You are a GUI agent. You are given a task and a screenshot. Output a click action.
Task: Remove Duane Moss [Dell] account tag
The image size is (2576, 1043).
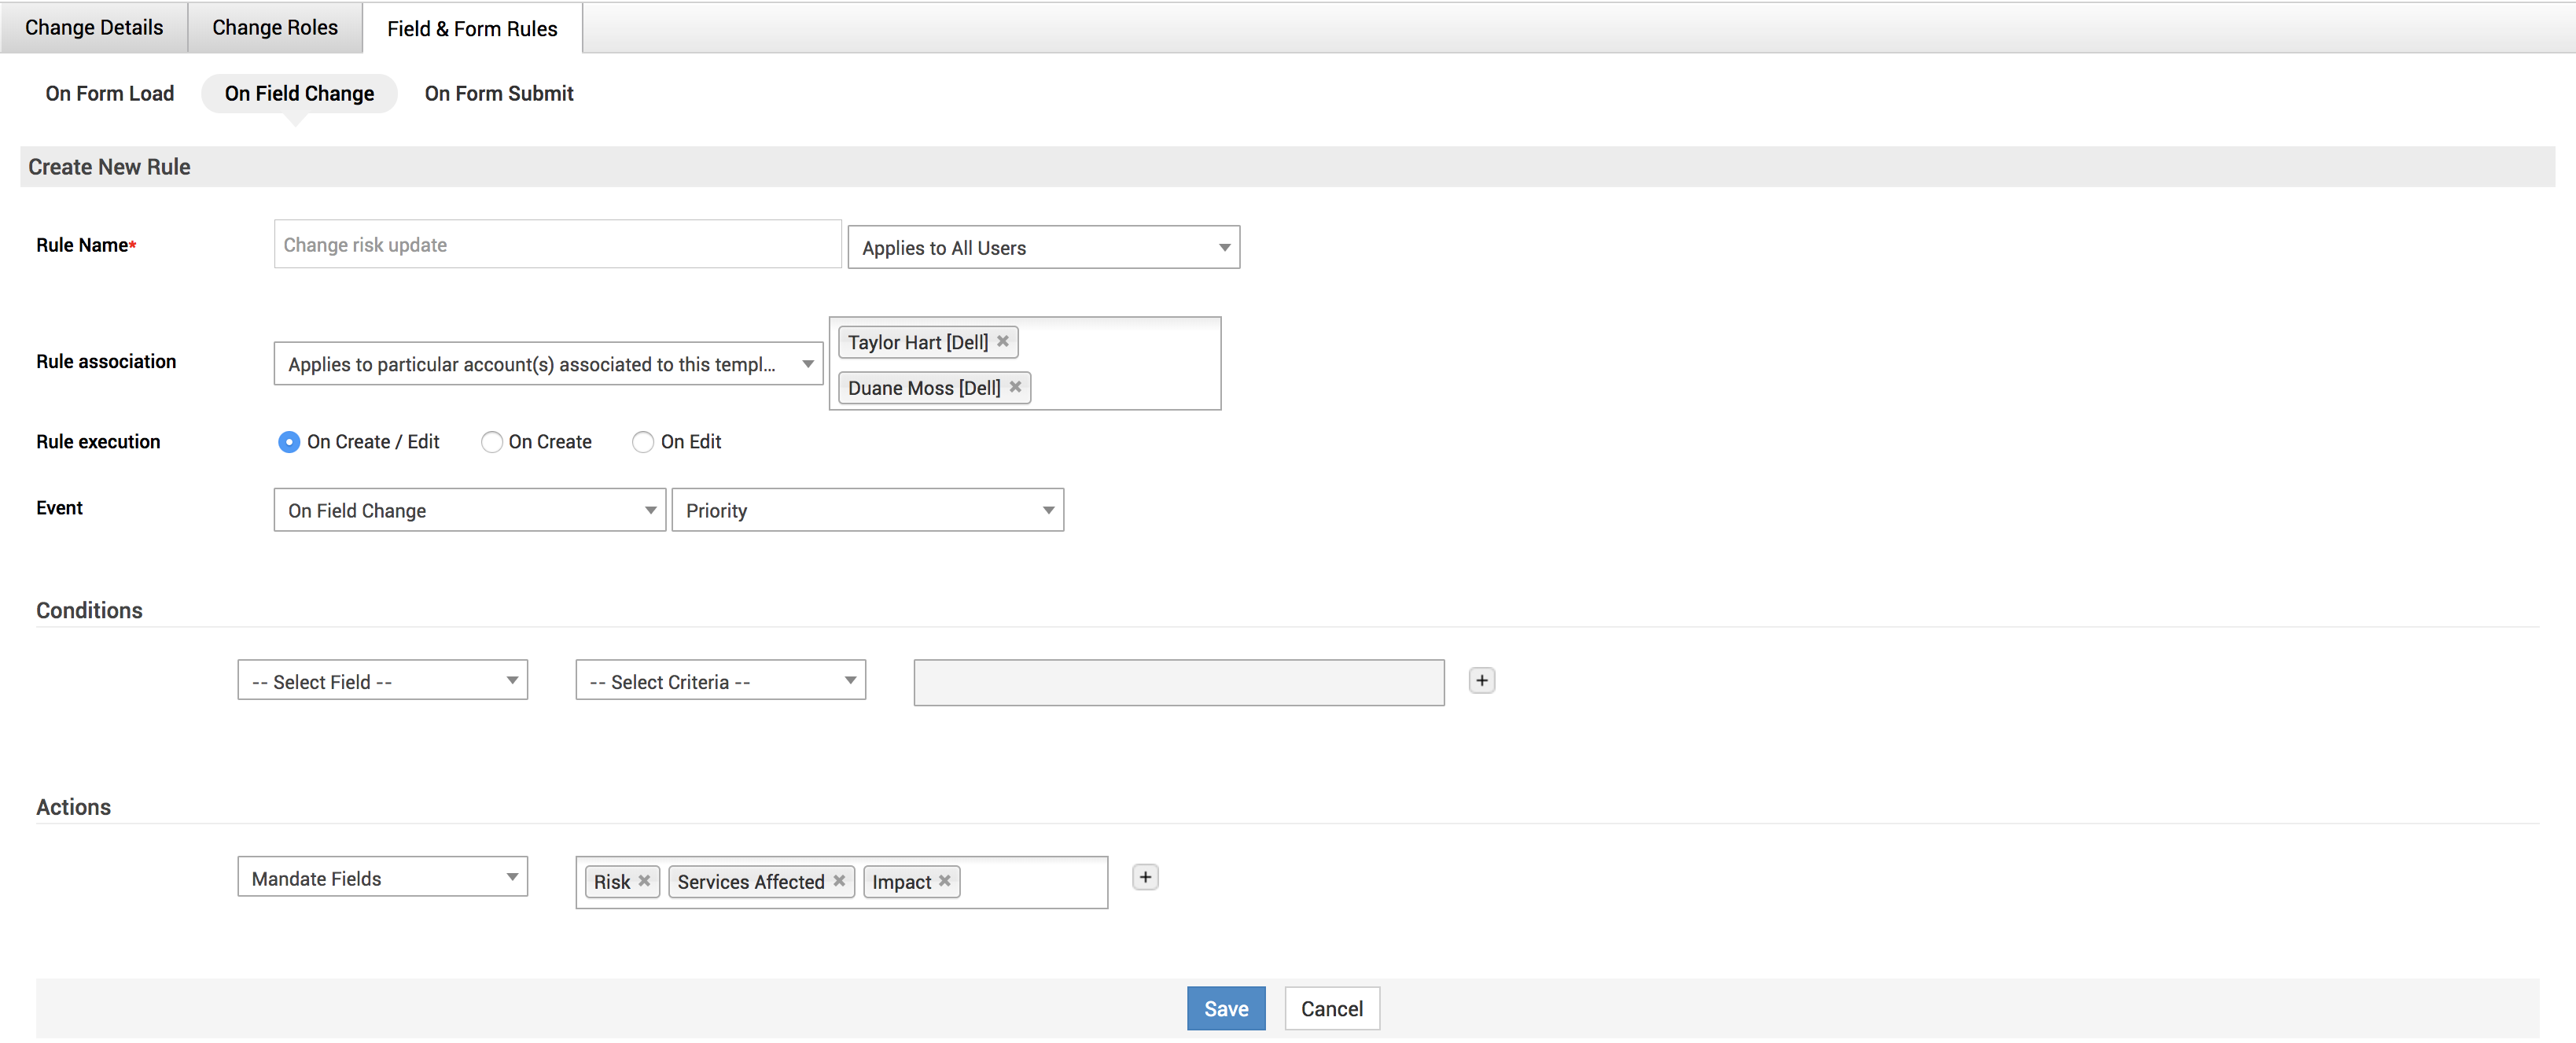1015,387
